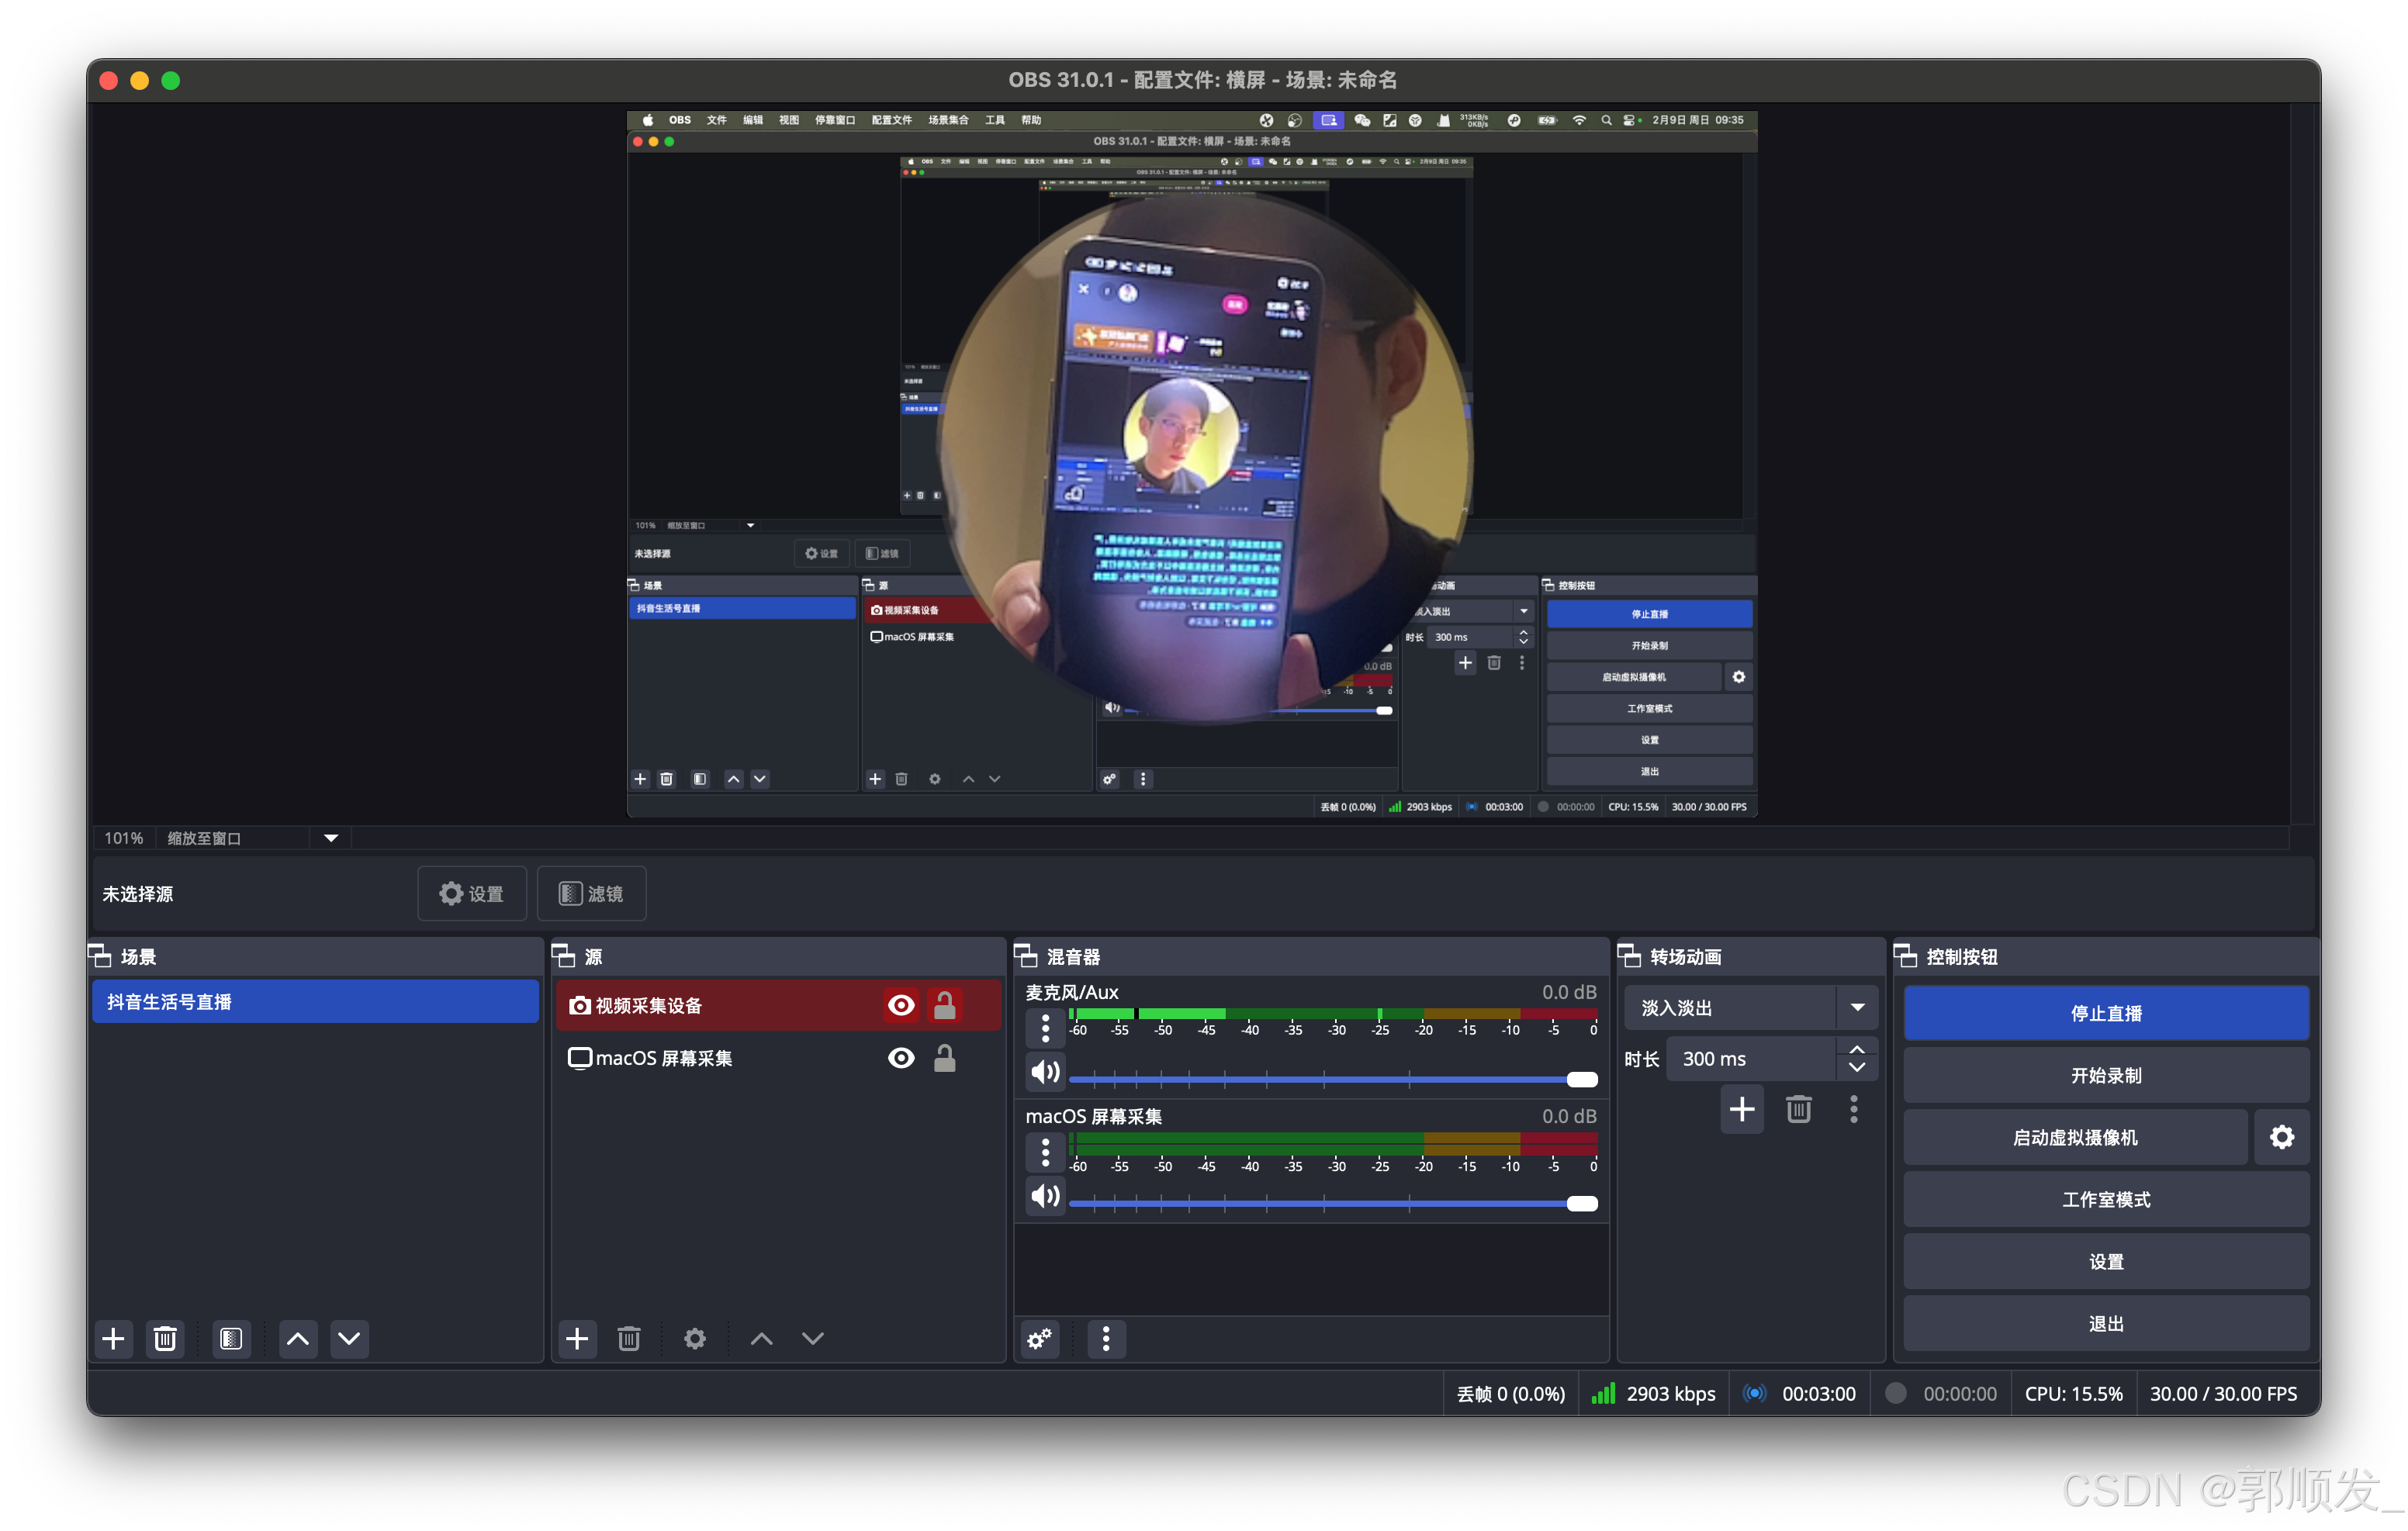Open the 缩放至窗口 preview scaling dropdown
2408x1531 pixels.
331,838
